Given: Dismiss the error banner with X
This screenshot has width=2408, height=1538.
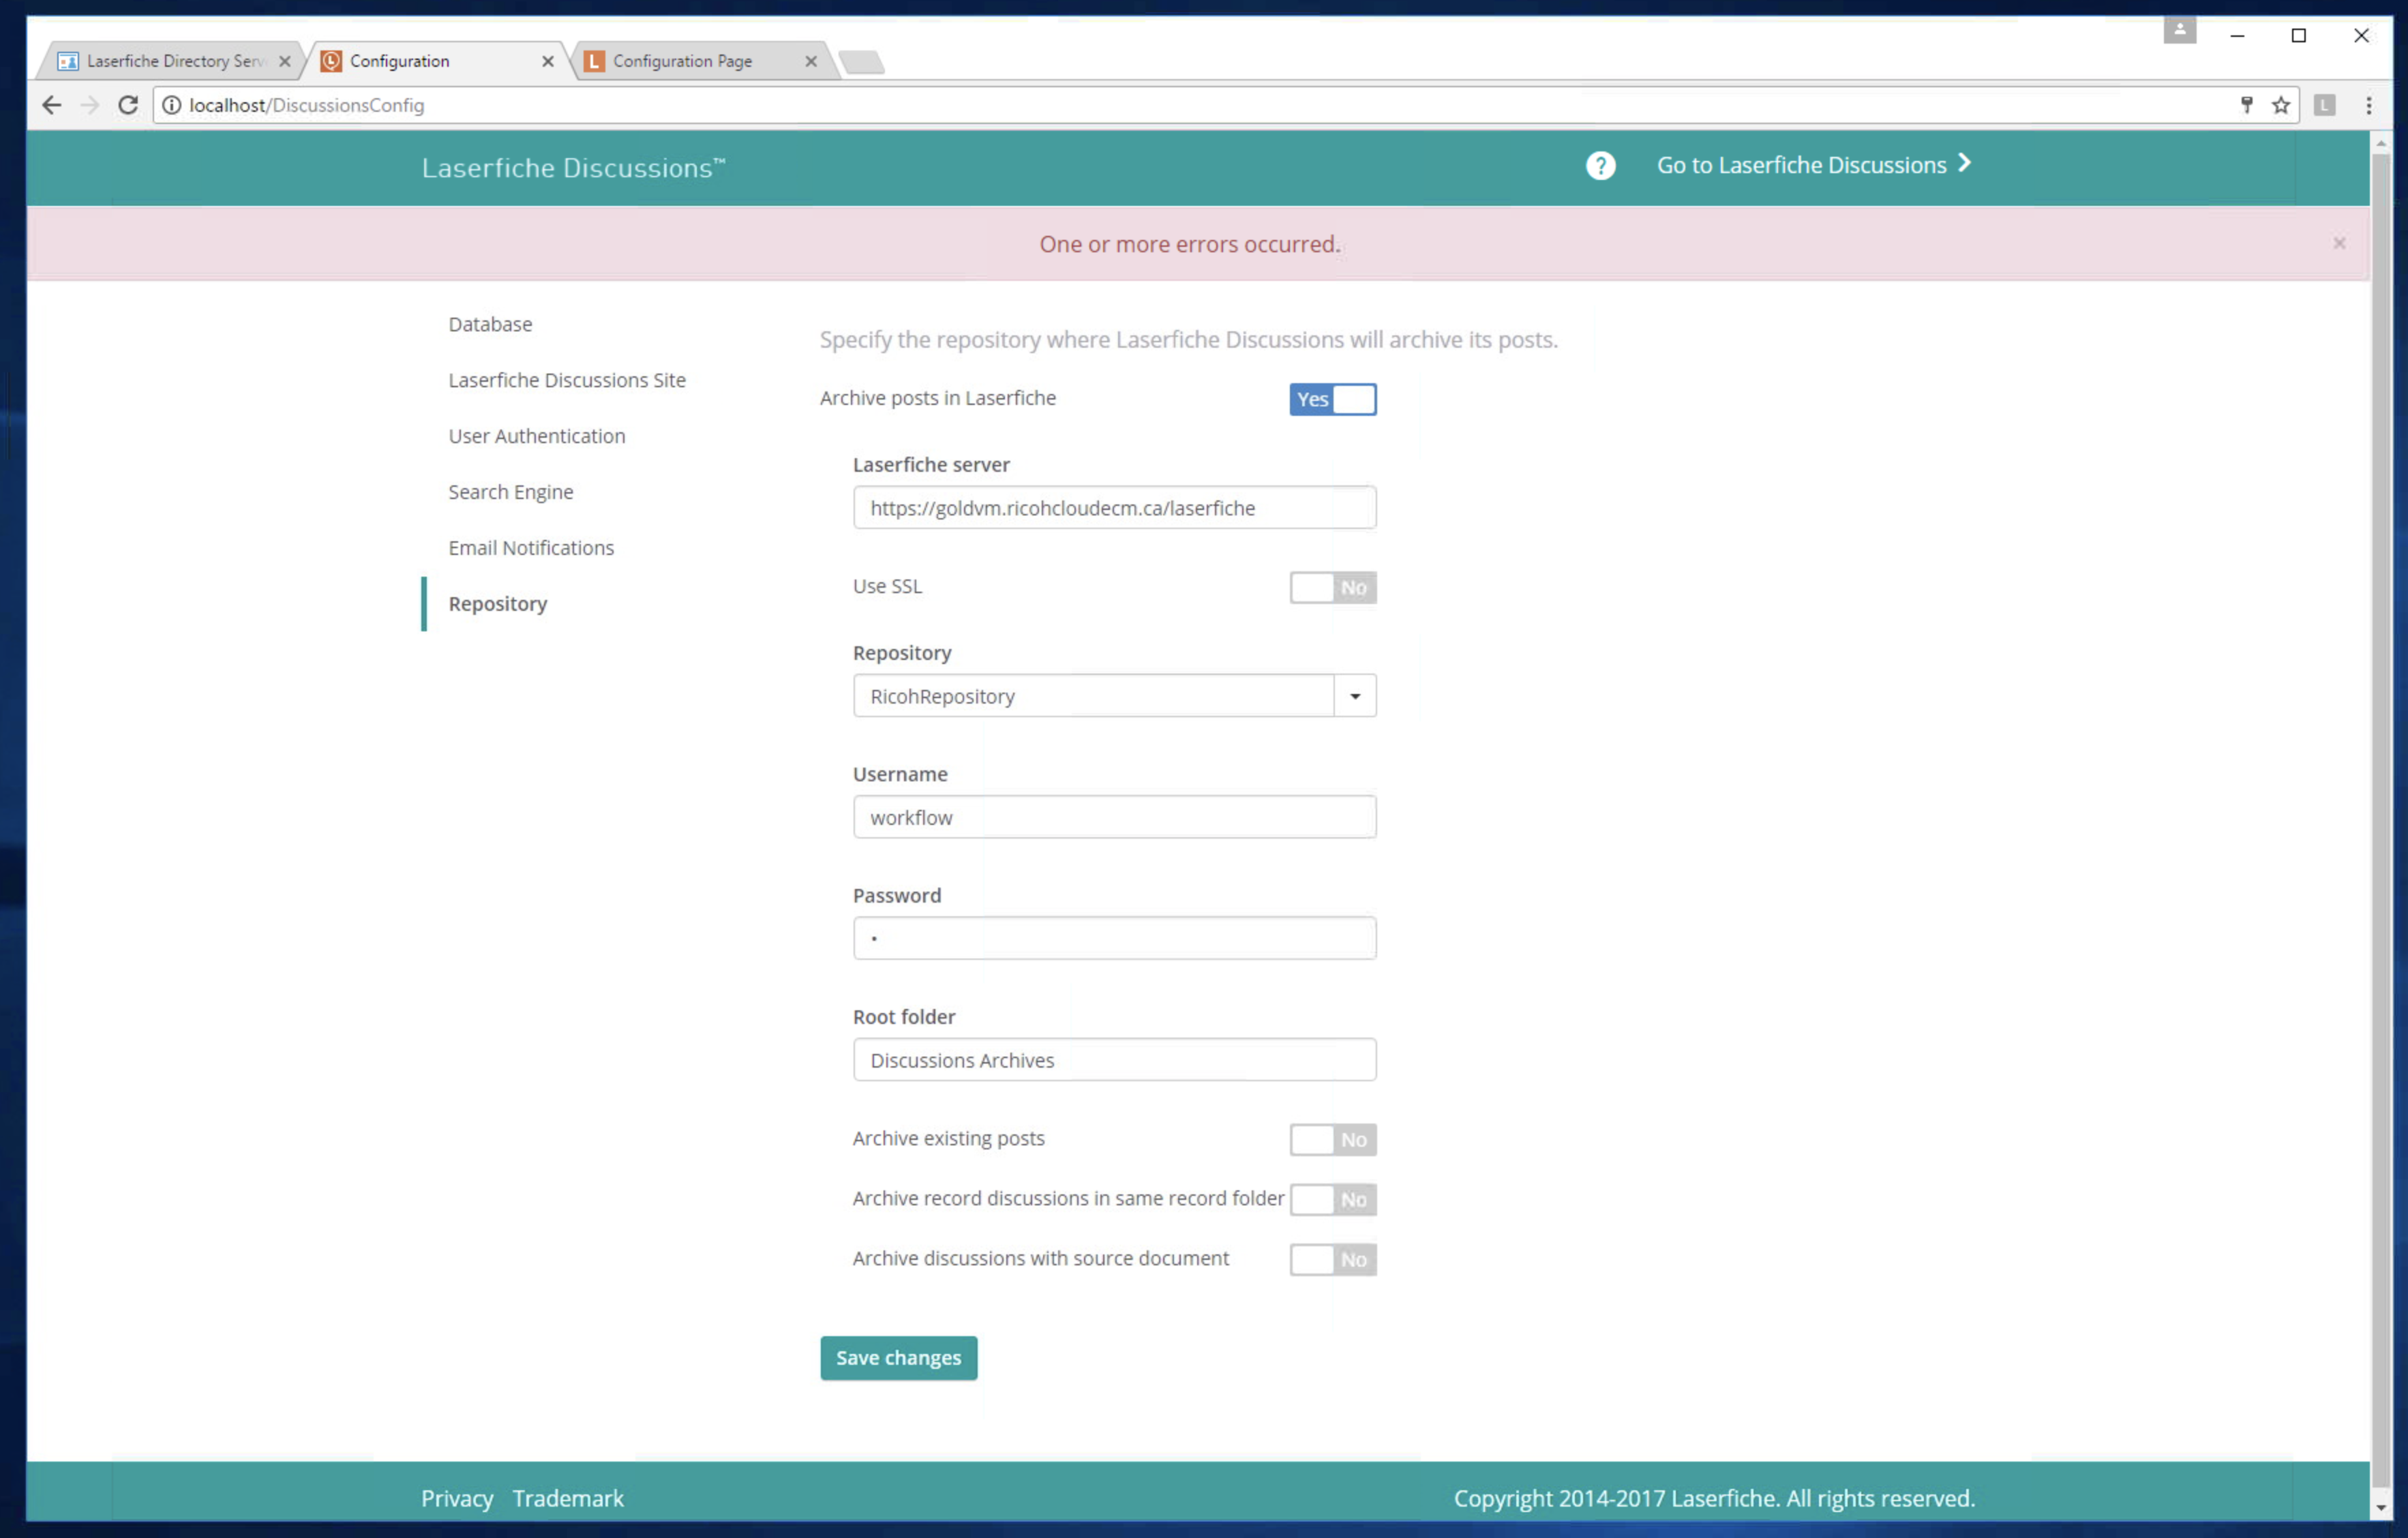Looking at the screenshot, I should 2339,243.
